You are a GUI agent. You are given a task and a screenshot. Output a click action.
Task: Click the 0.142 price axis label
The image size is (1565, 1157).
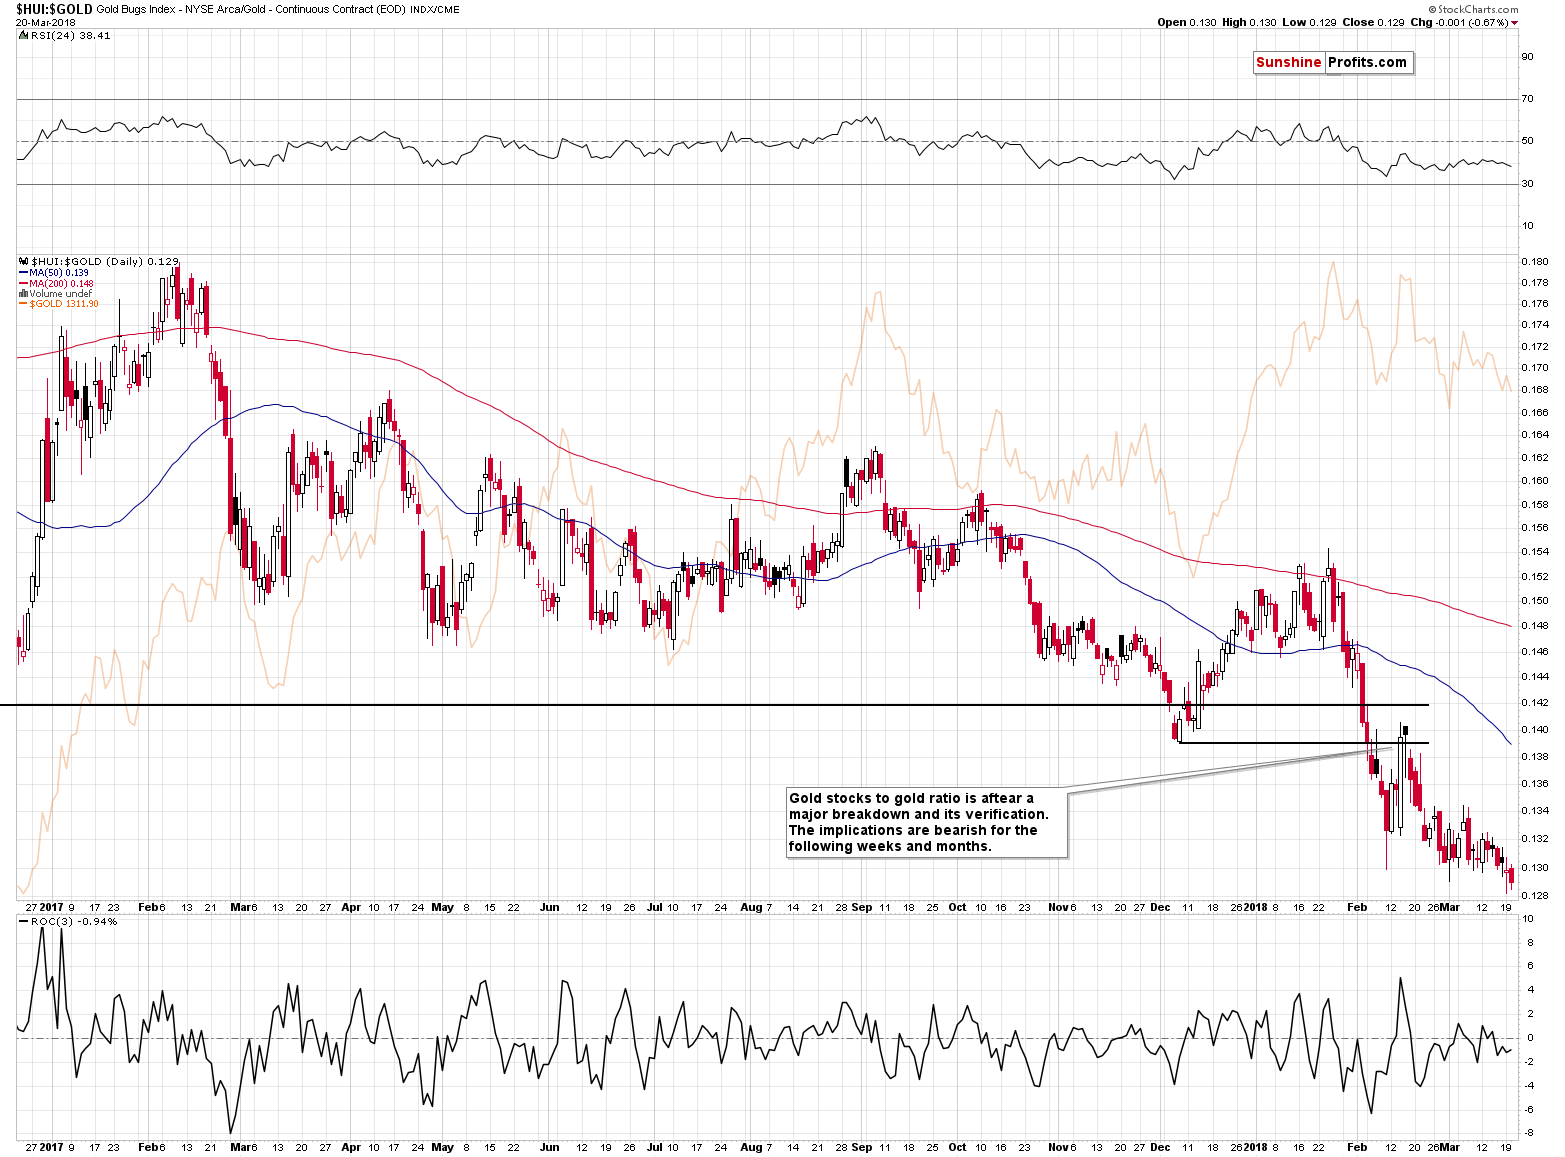pos(1535,702)
